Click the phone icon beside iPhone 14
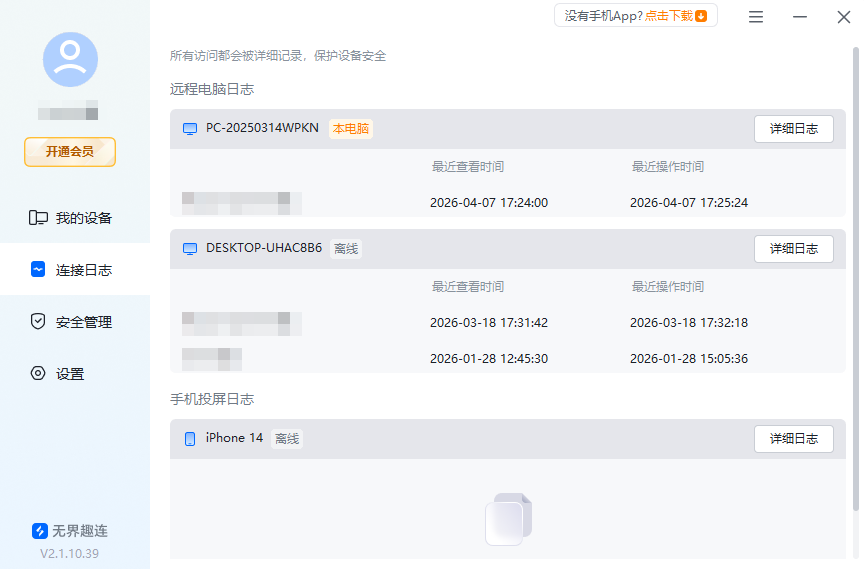 tap(190, 439)
